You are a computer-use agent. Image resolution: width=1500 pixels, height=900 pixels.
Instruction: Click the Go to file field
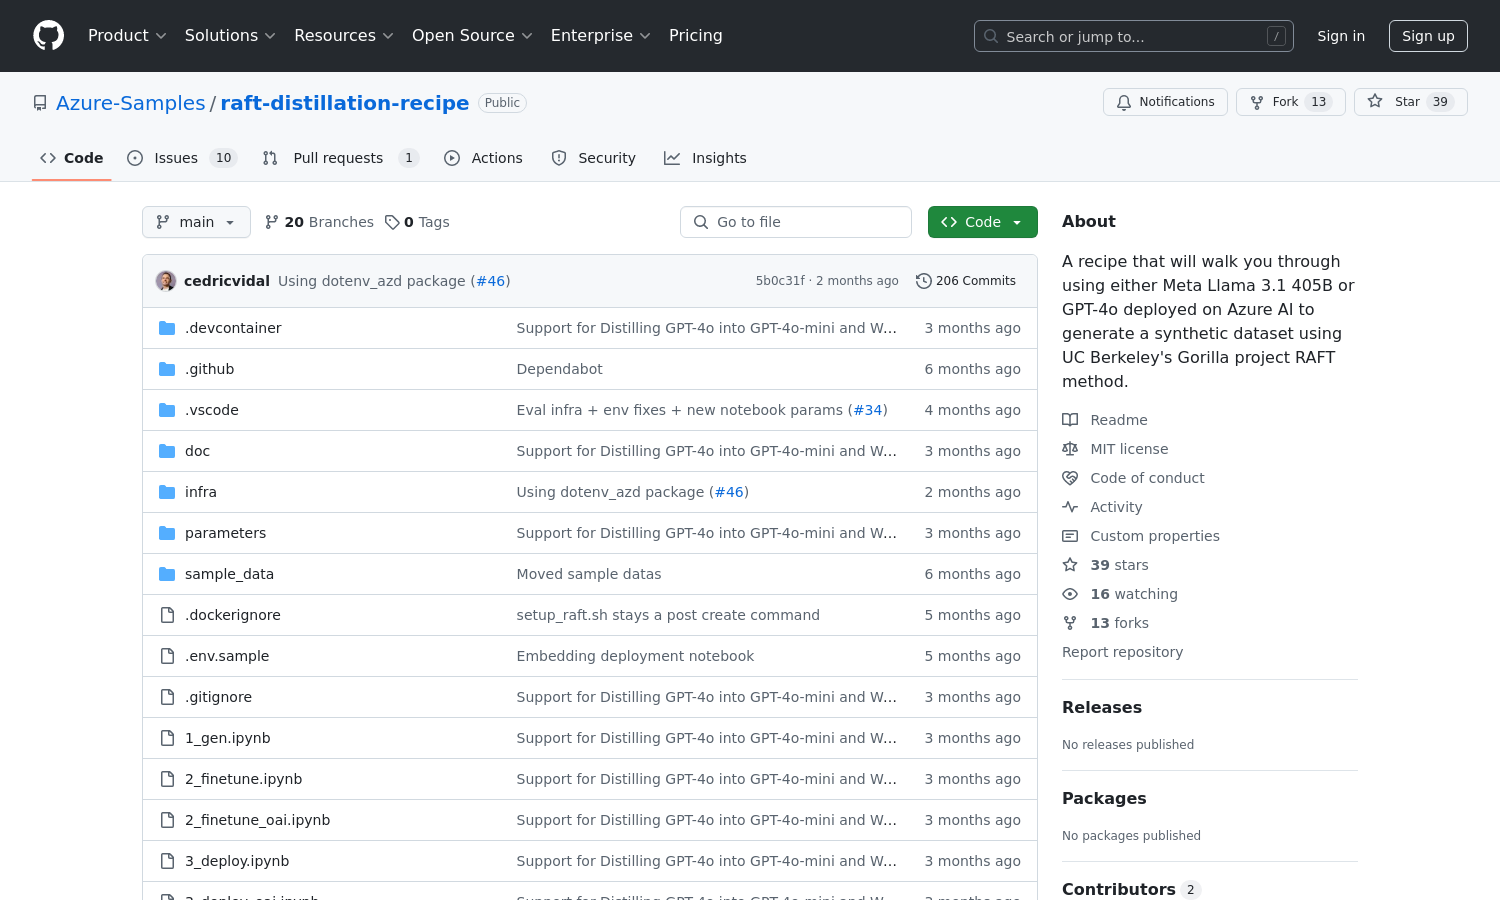coord(796,222)
